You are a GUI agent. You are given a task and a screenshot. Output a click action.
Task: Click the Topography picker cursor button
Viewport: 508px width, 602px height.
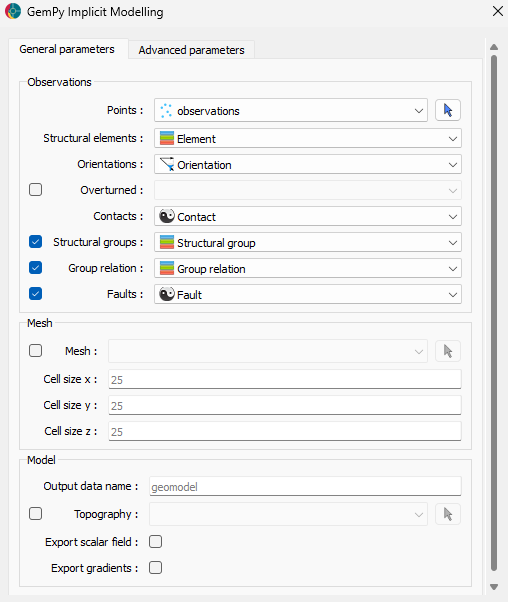[448, 514]
